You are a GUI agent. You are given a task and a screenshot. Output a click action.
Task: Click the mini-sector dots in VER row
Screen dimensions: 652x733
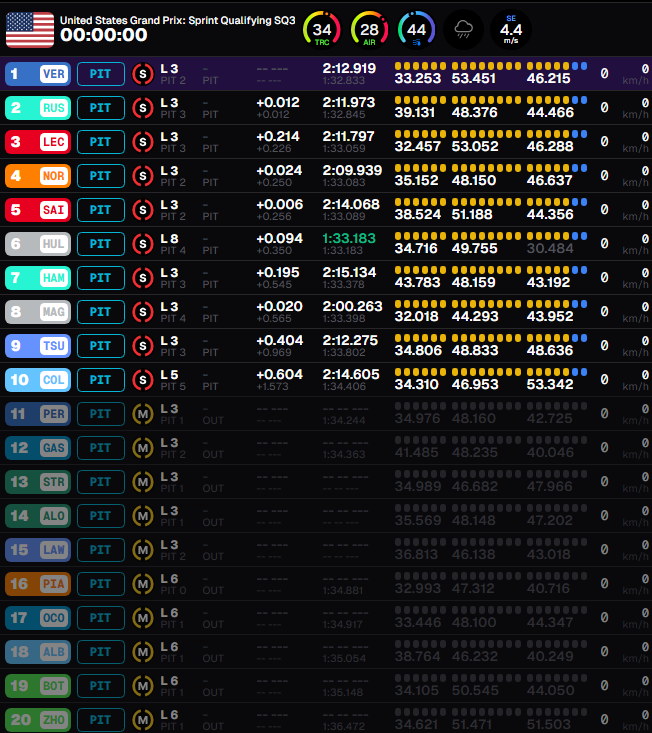pos(491,66)
